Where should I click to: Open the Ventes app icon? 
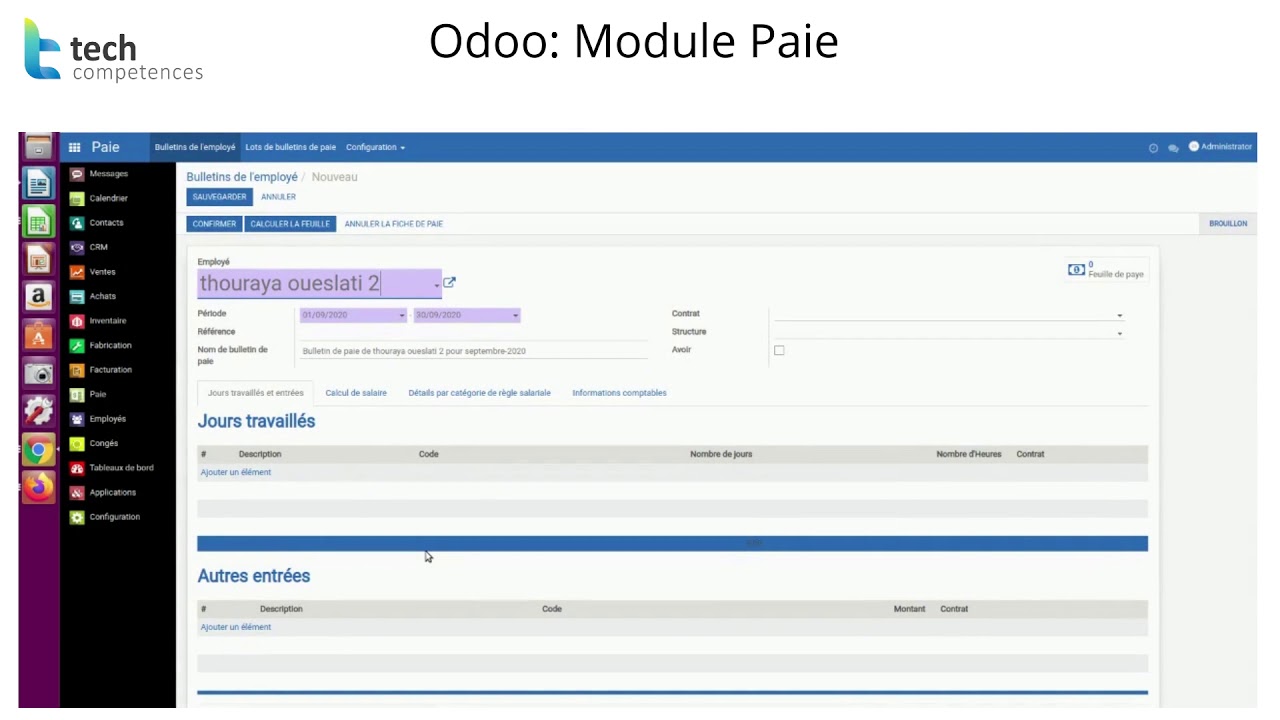(x=77, y=272)
